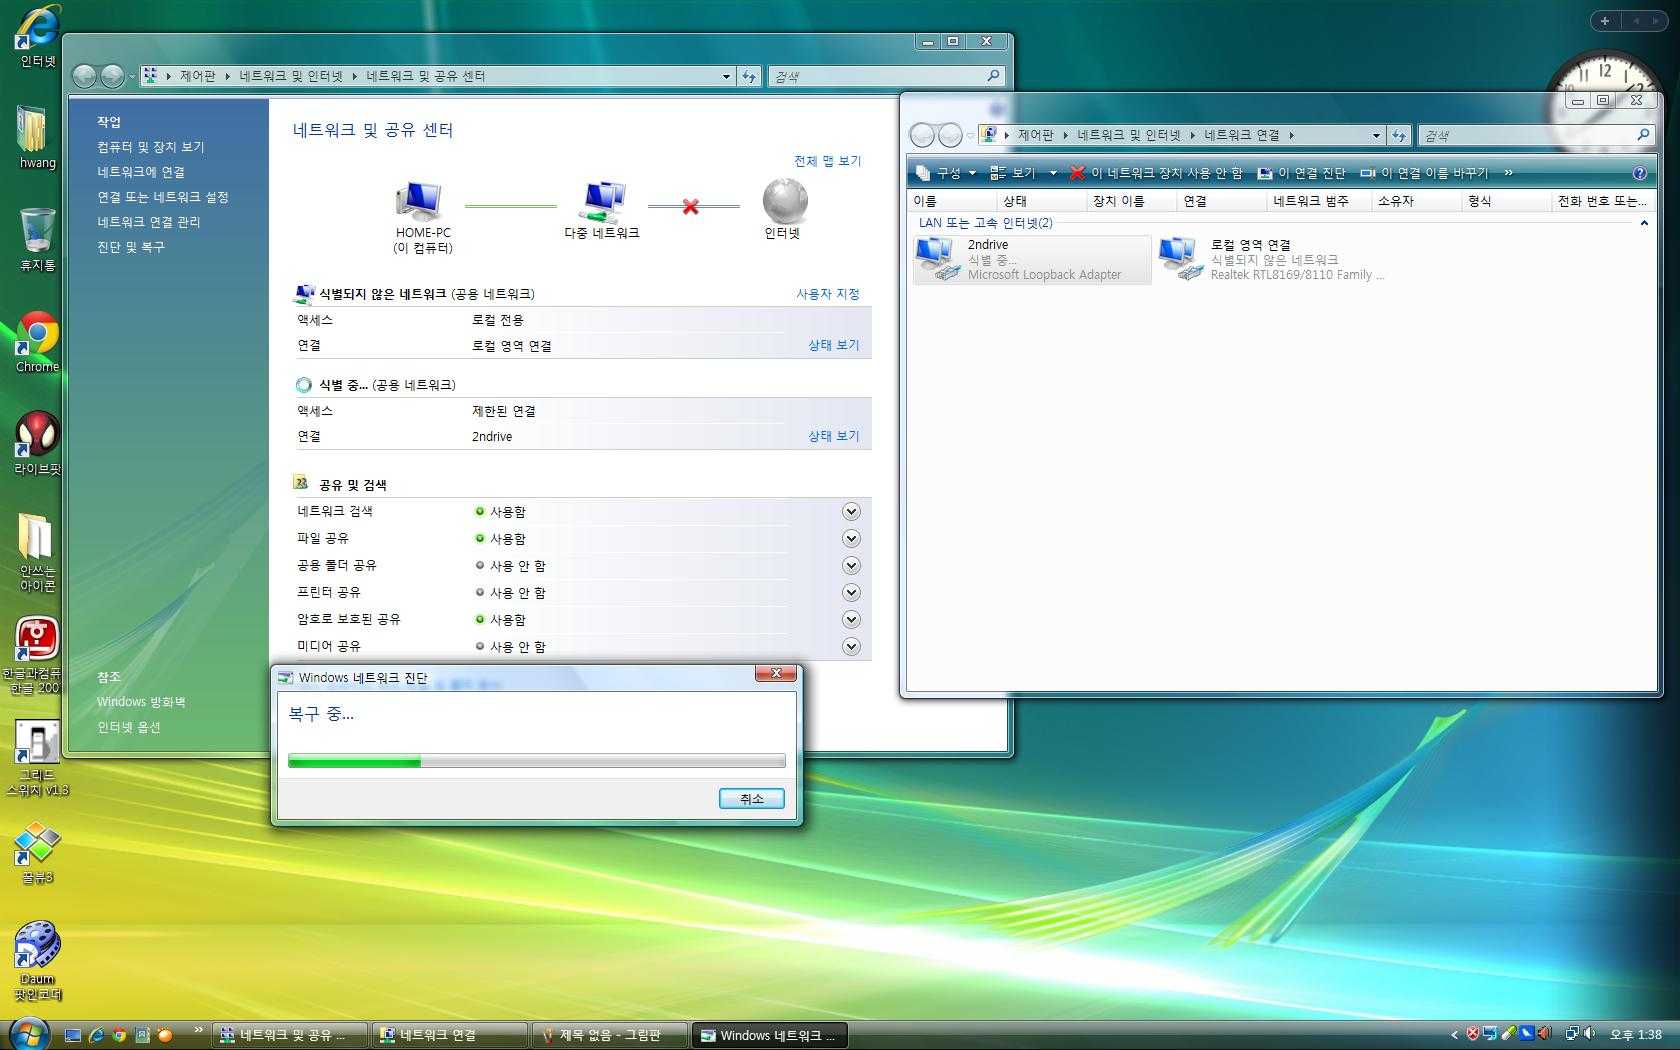1680x1050 pixels.
Task: Launch Chrome from quick launch bar
Action: tap(119, 1035)
